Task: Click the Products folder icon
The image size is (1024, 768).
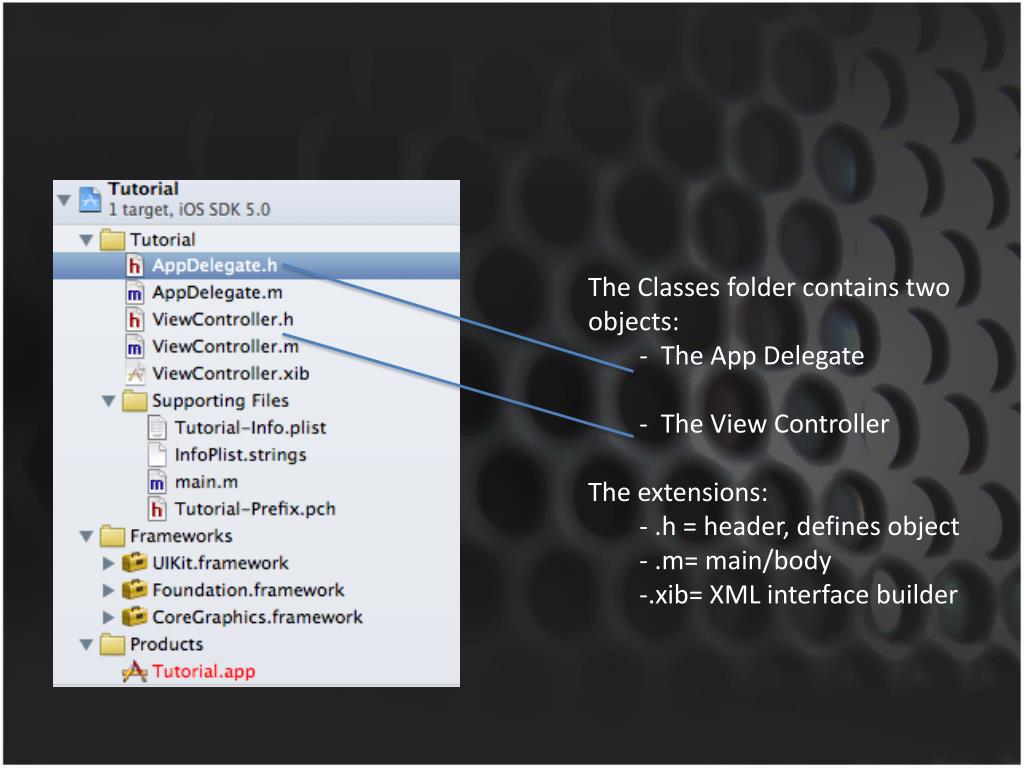Action: coord(112,645)
